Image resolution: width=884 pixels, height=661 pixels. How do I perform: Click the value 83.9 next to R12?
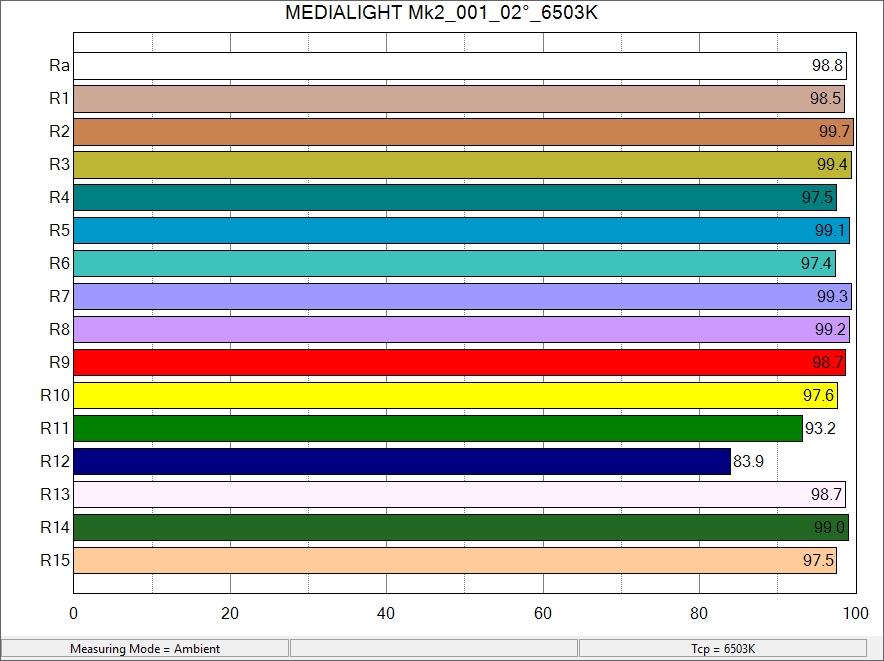pyautogui.click(x=748, y=462)
